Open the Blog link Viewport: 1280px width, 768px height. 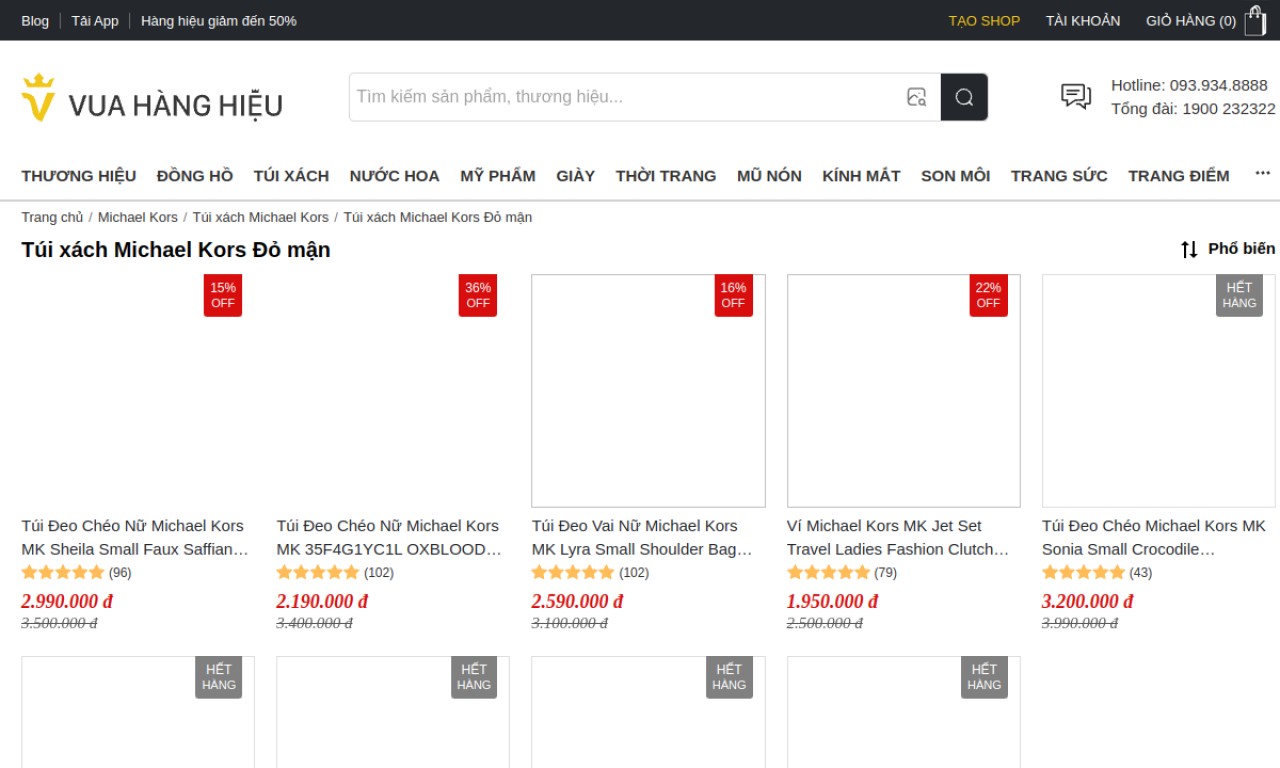click(x=35, y=20)
